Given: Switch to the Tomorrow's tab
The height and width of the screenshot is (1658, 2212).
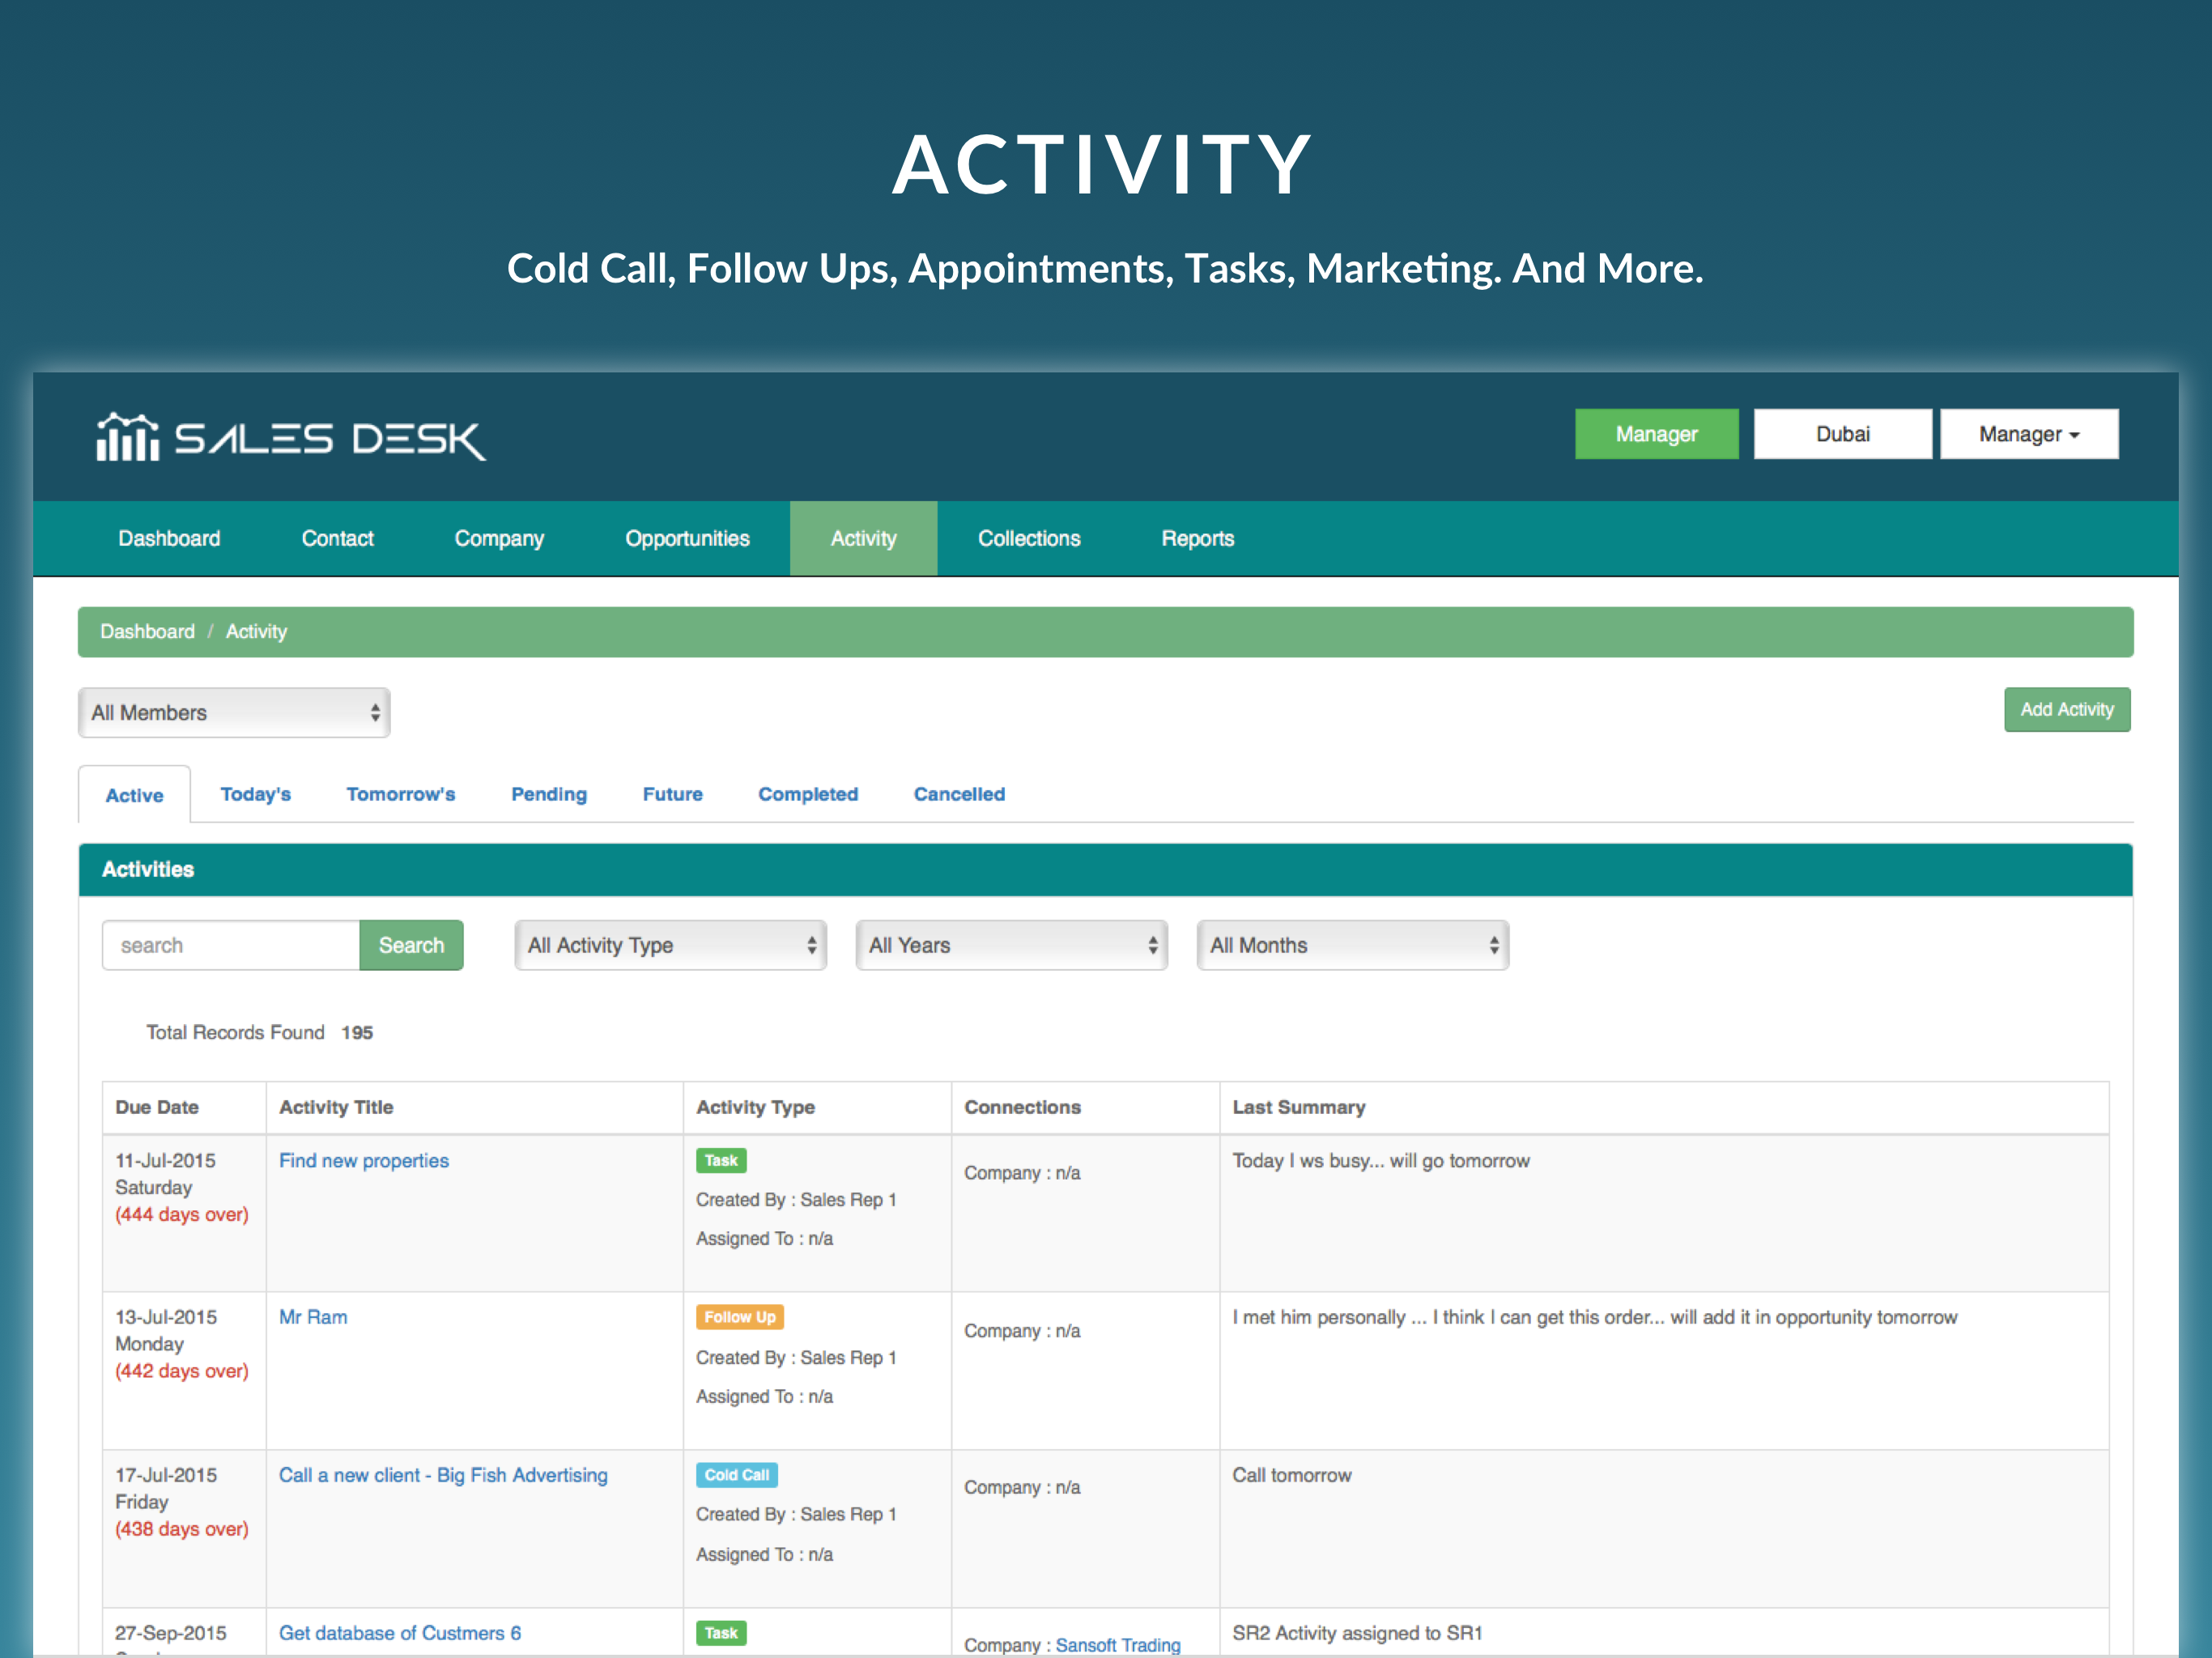Looking at the screenshot, I should 400,794.
